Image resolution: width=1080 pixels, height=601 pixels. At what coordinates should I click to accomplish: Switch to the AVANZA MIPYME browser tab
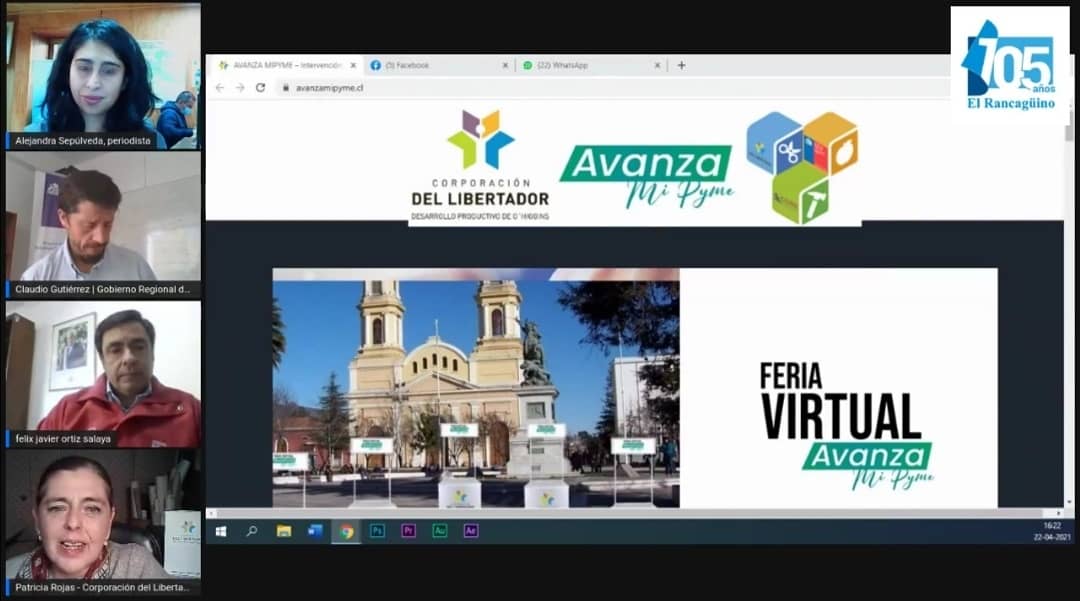pyautogui.click(x=285, y=65)
